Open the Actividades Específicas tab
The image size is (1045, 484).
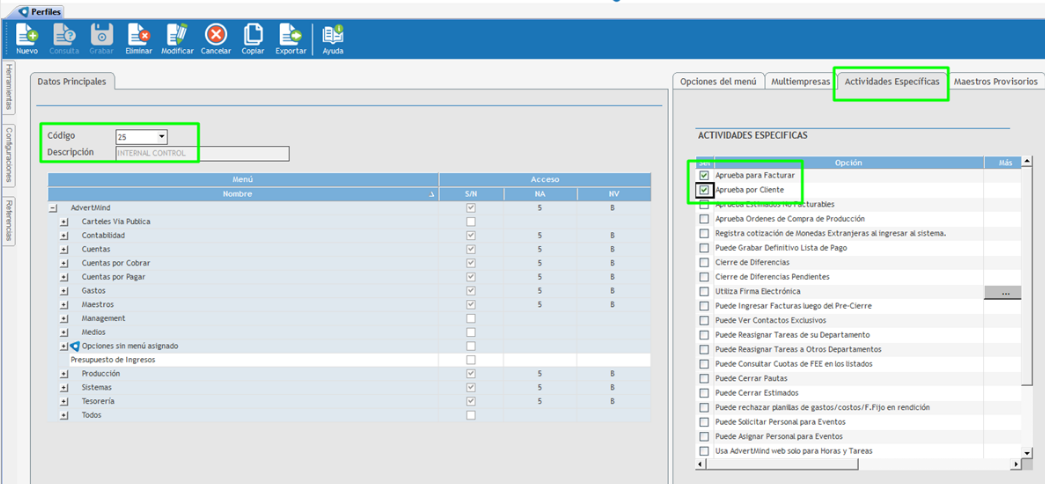coord(892,81)
